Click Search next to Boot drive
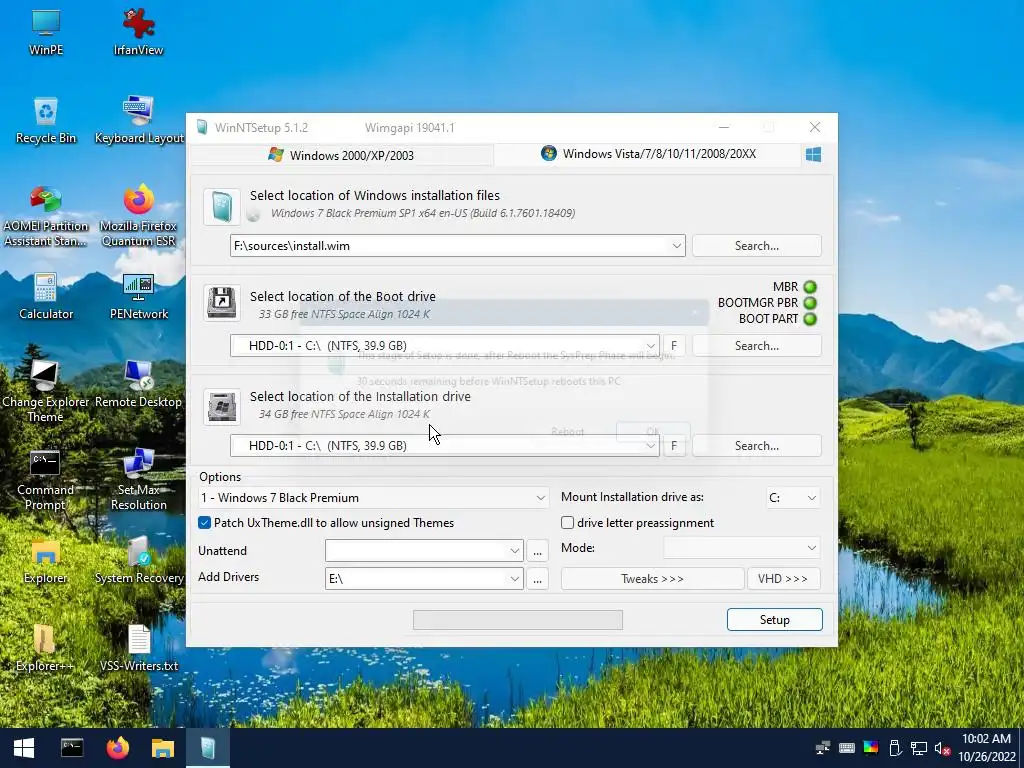 [x=757, y=345]
